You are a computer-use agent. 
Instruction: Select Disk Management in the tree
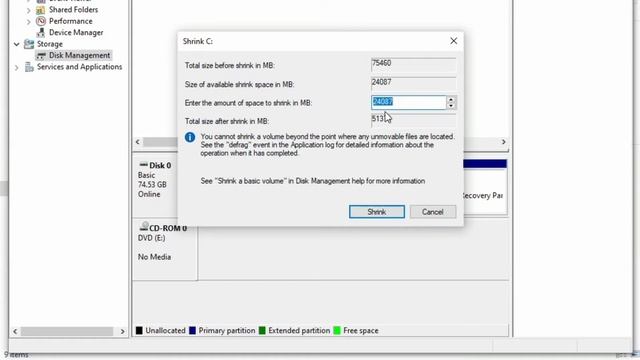pos(79,55)
